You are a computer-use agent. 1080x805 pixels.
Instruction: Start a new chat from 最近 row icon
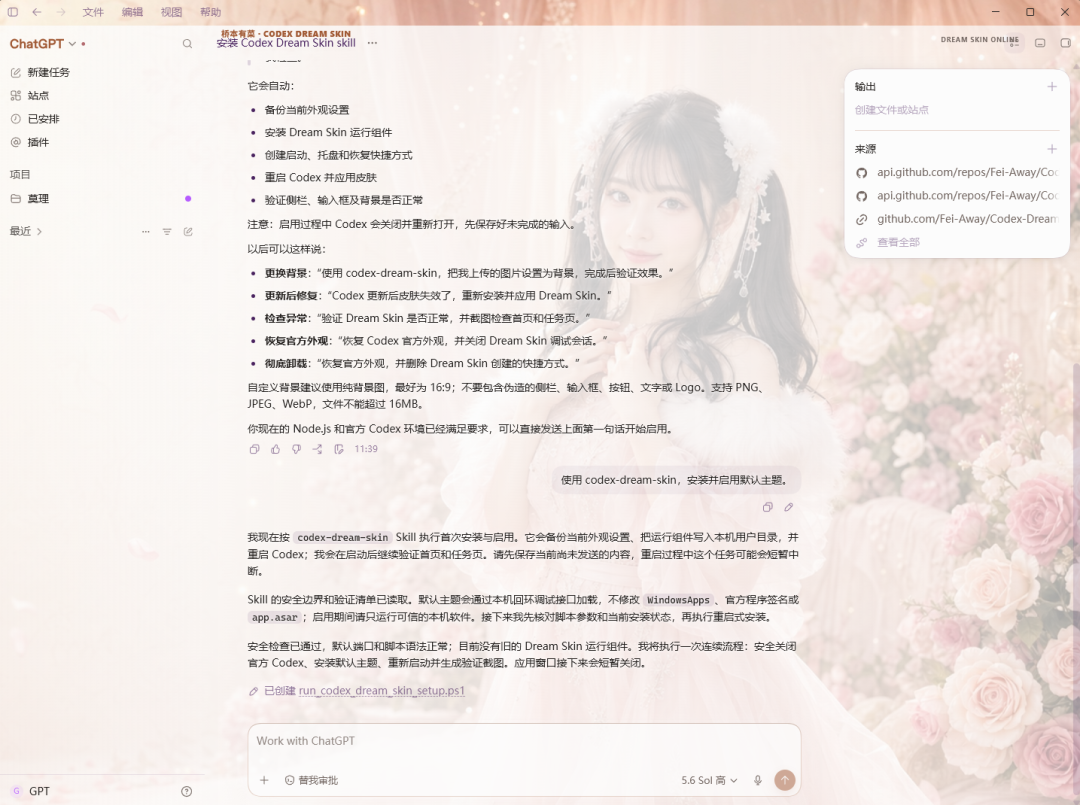click(188, 231)
